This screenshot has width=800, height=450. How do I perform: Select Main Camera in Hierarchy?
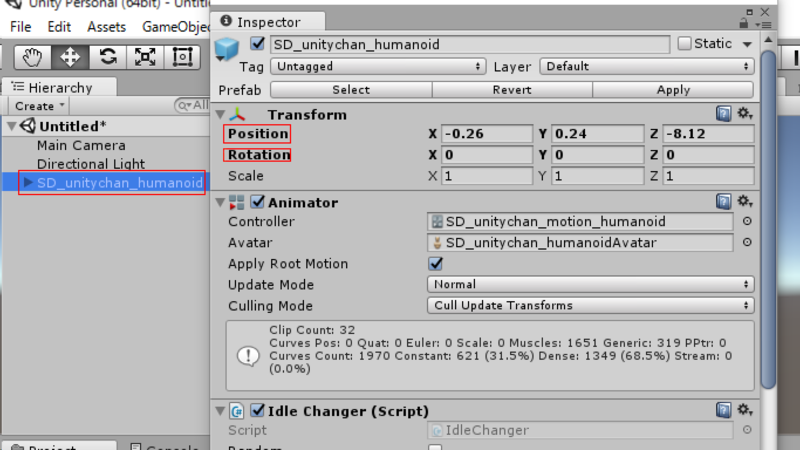coord(81,145)
